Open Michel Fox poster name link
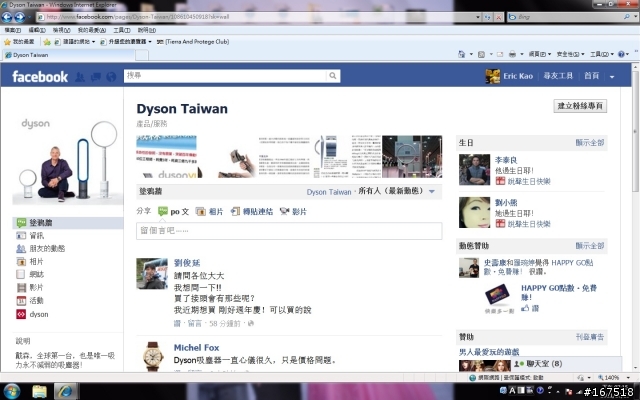 [x=196, y=348]
